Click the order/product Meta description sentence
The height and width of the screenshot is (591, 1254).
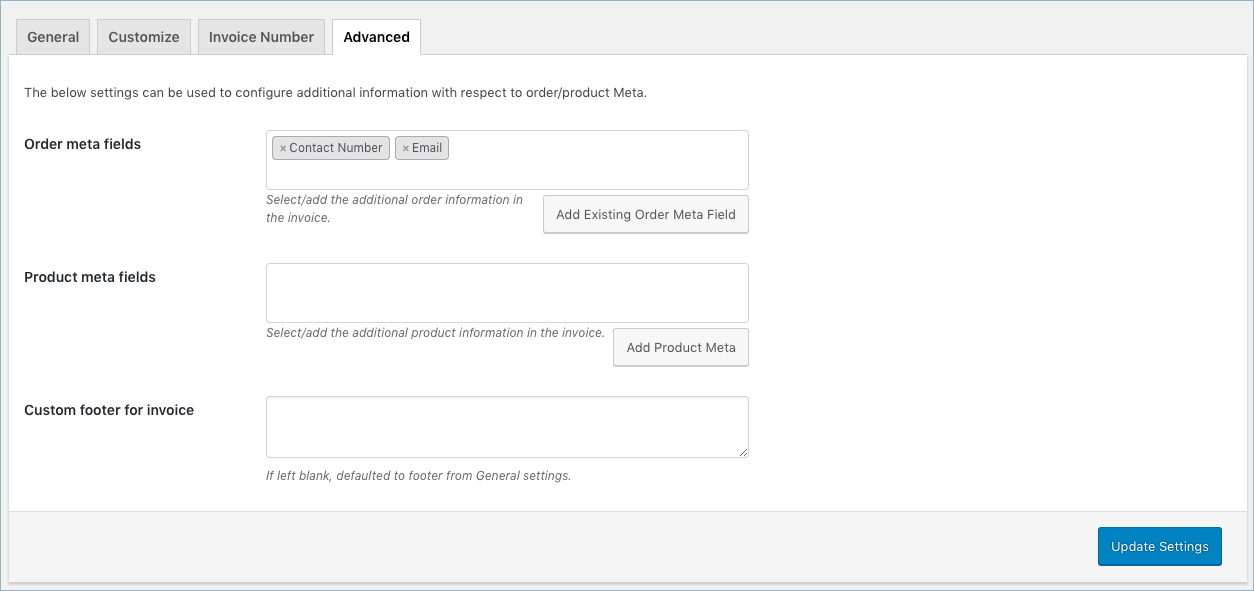coord(336,93)
